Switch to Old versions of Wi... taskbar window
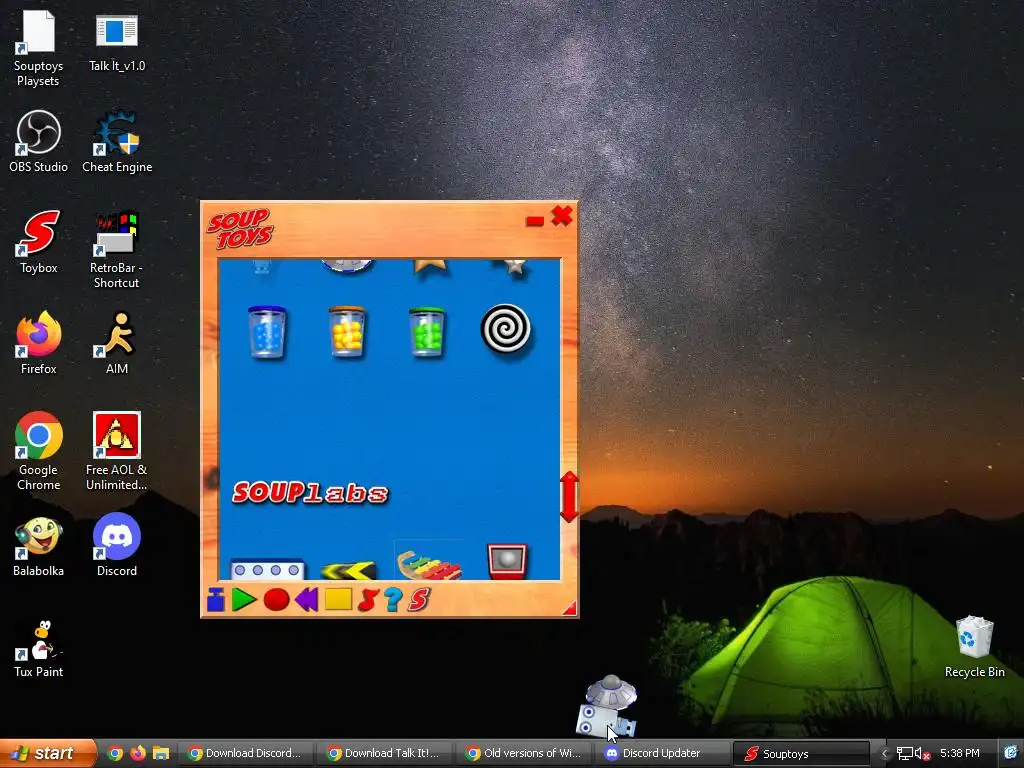1024x768 pixels. click(x=524, y=753)
